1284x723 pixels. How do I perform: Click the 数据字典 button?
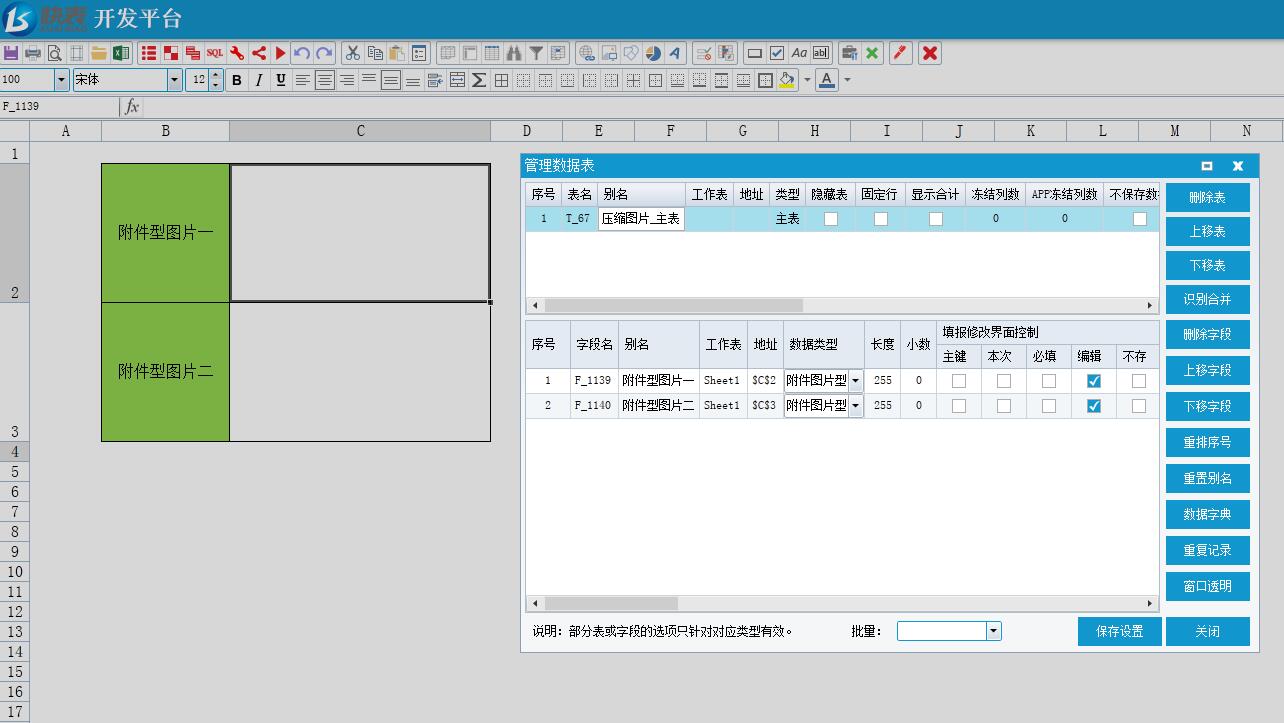[x=1207, y=514]
